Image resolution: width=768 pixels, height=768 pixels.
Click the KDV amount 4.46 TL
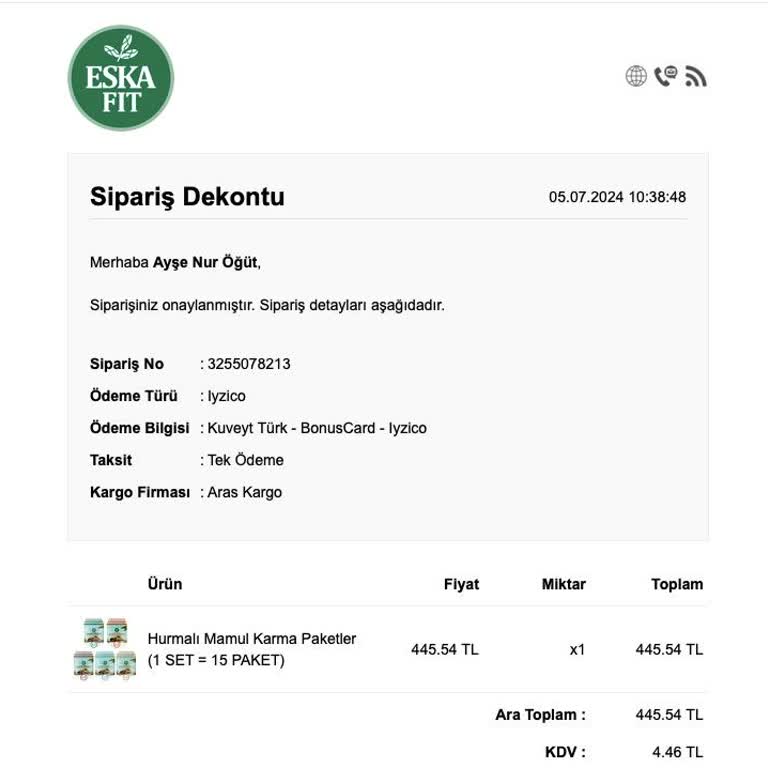(x=677, y=752)
